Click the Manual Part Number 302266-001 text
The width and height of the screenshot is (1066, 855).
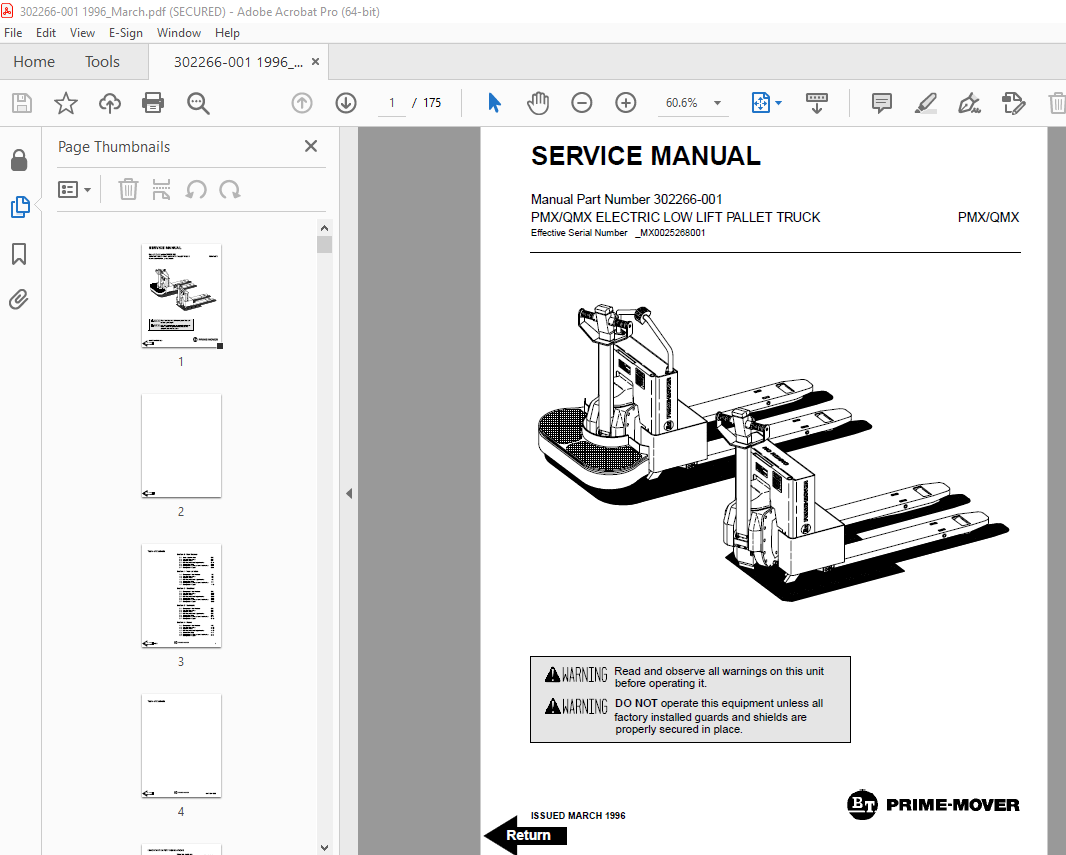click(626, 199)
